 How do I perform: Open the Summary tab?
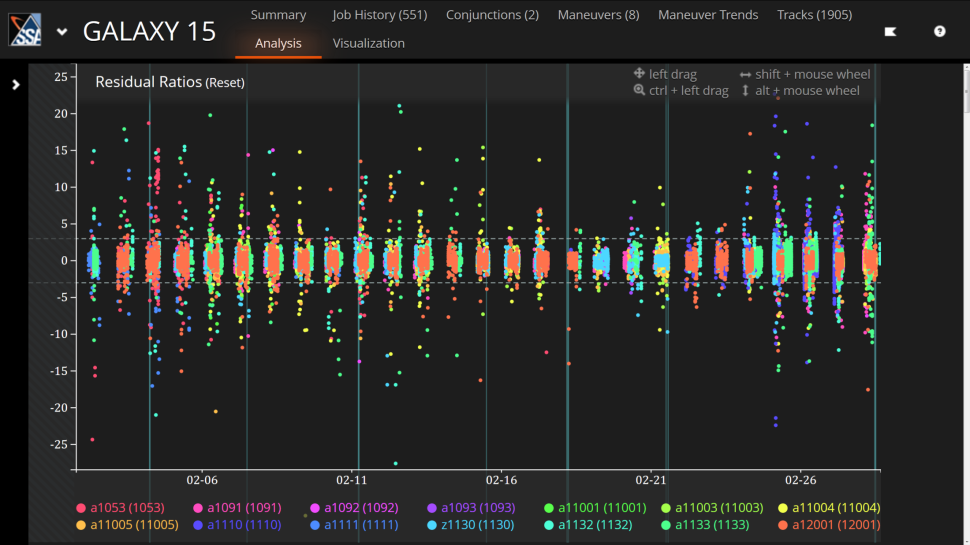(x=278, y=15)
